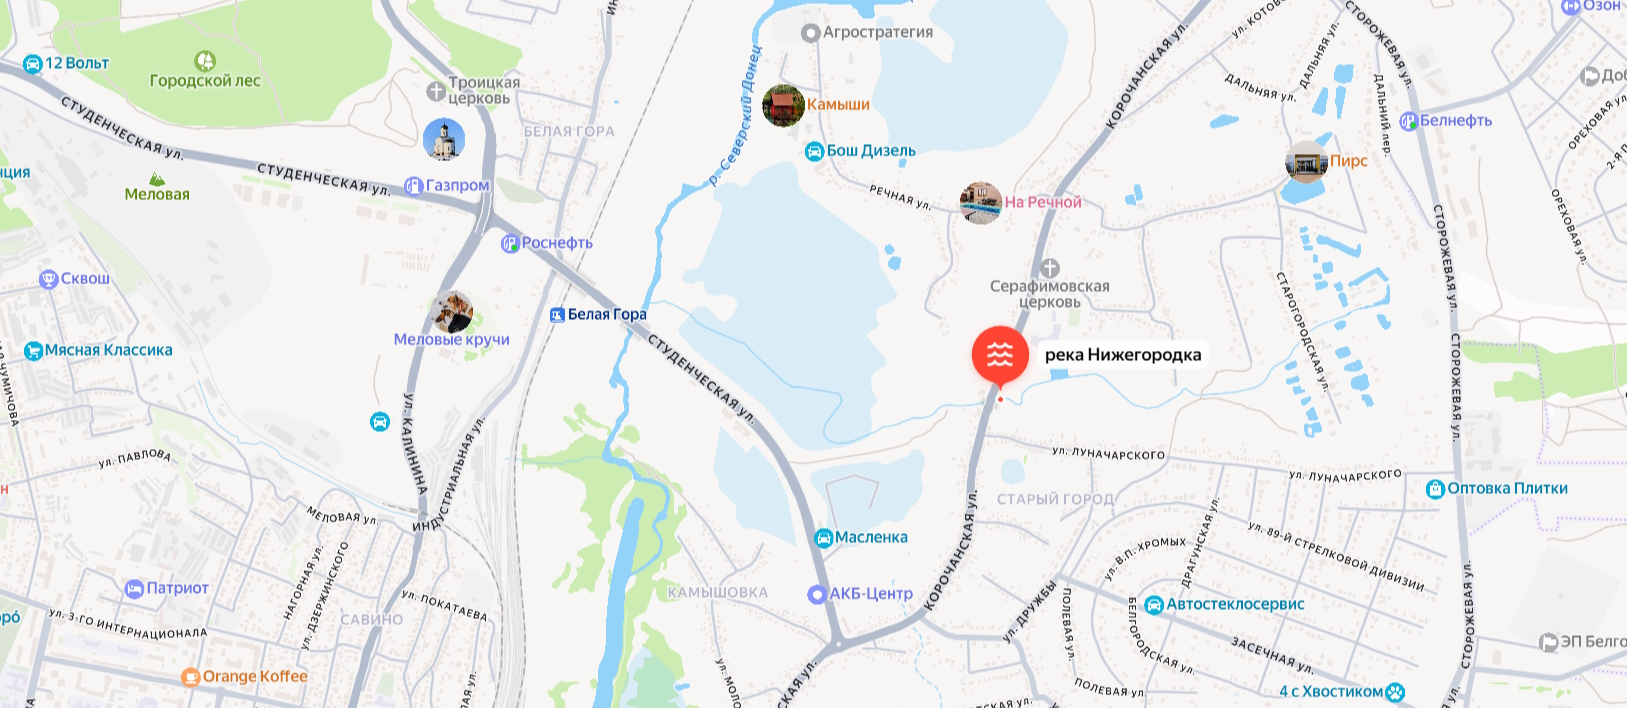Screen dimensions: 1627x708
Task: Open the Городской лес park icon
Action: point(205,62)
